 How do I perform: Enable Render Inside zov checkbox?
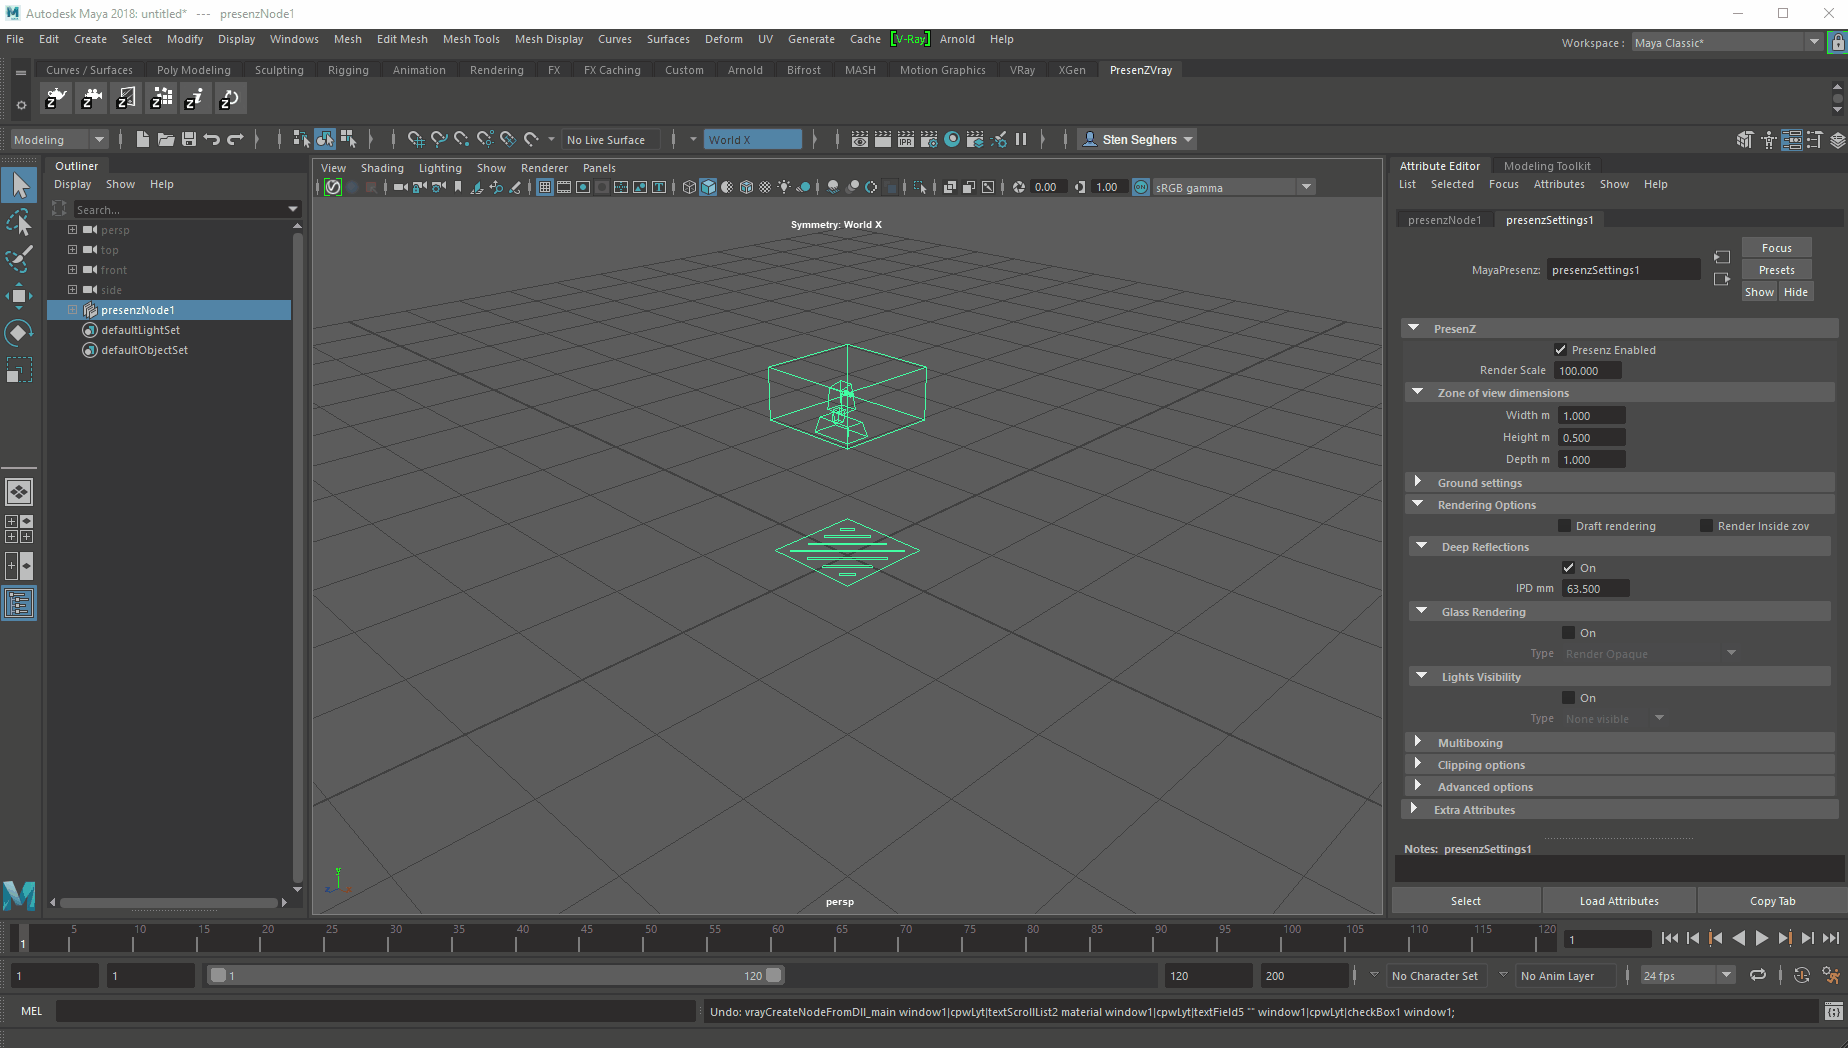click(1706, 526)
